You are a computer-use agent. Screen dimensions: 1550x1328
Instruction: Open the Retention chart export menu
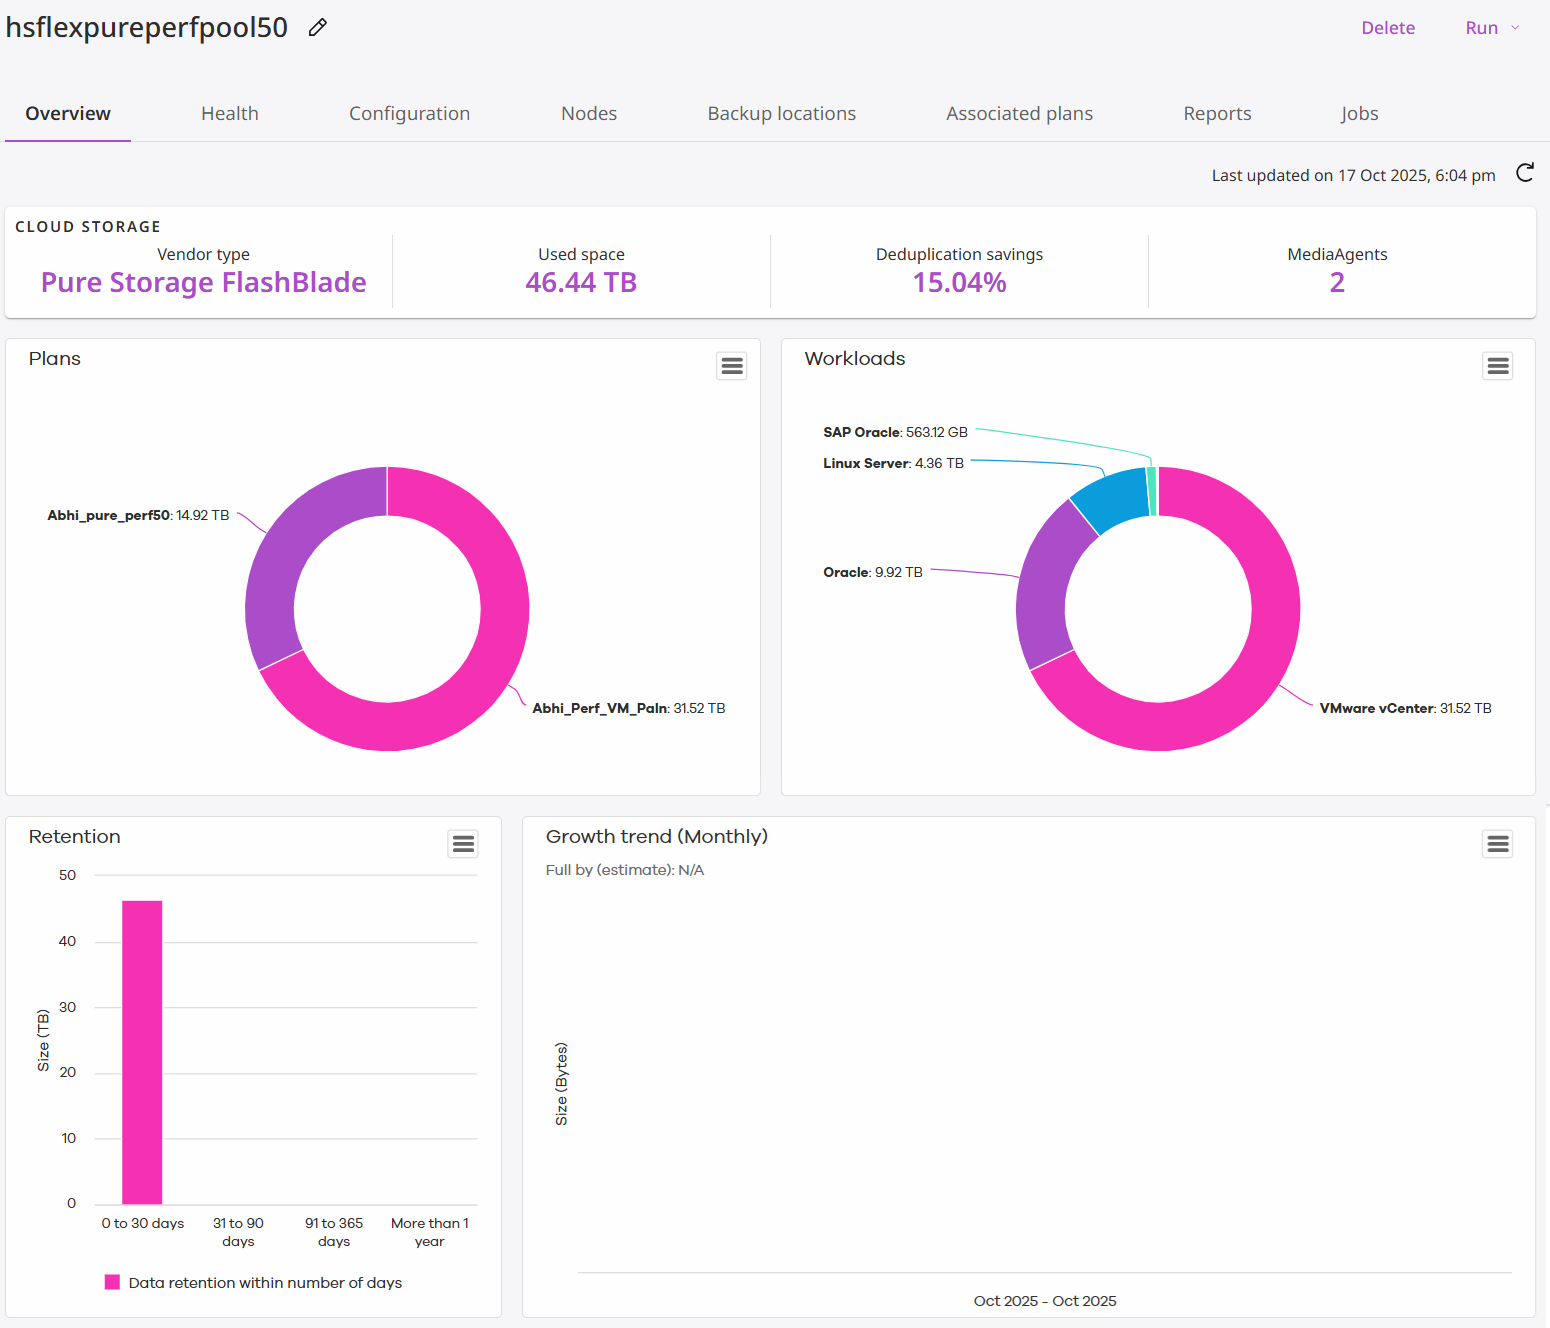click(x=462, y=843)
